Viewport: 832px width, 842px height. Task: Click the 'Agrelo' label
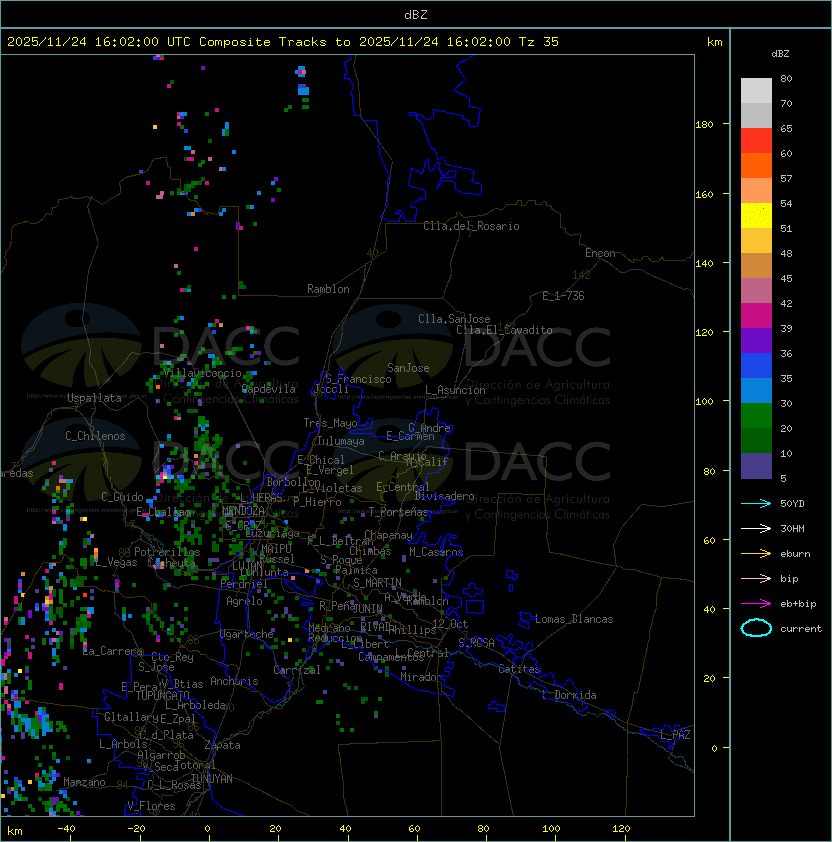point(244,601)
